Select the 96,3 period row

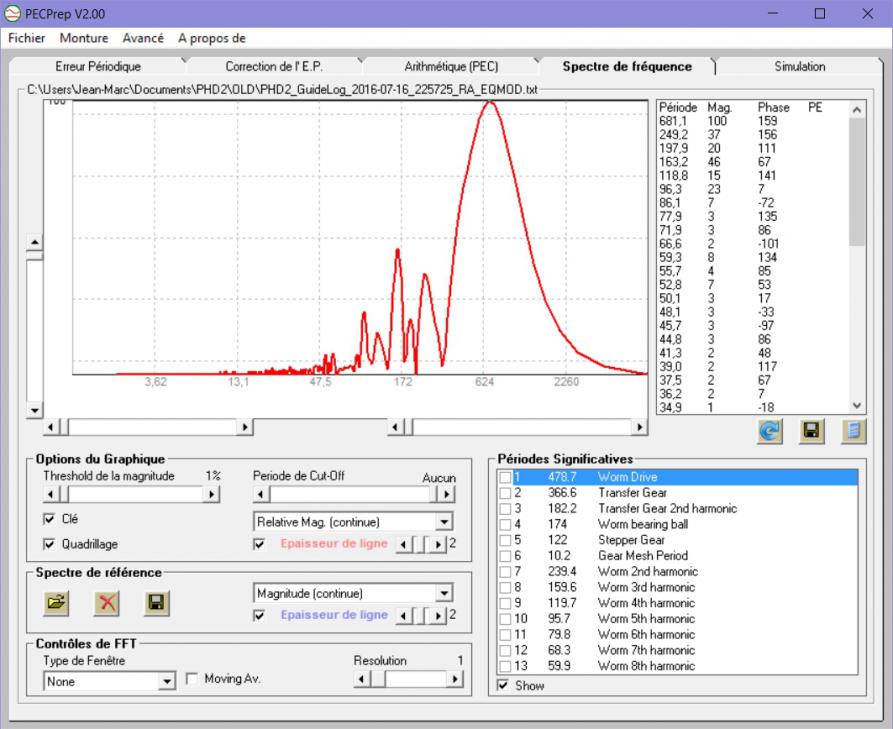pyautogui.click(x=752, y=189)
